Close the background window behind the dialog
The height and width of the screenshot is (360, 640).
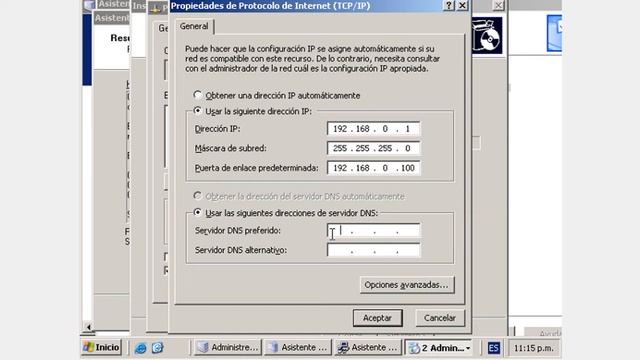(498, 5)
